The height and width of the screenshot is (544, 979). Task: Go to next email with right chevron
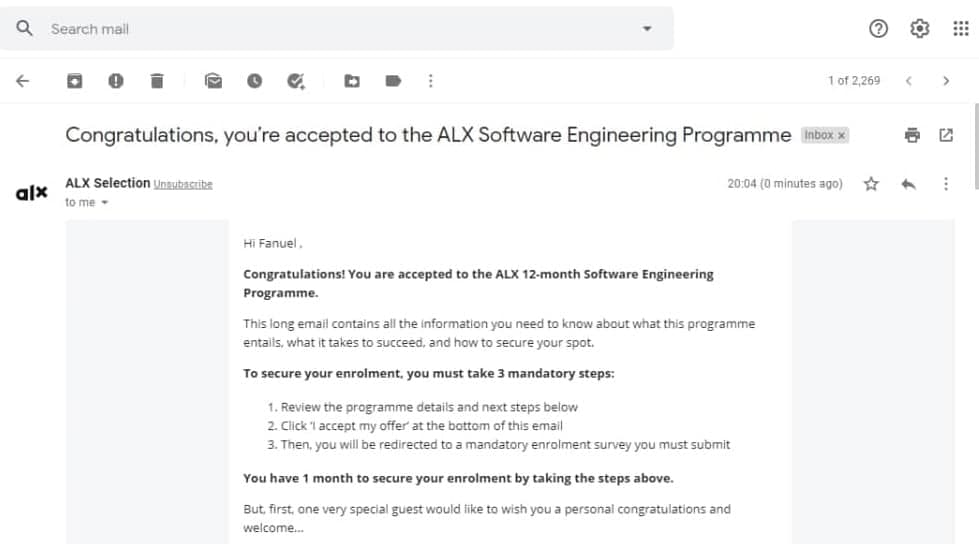(x=946, y=81)
